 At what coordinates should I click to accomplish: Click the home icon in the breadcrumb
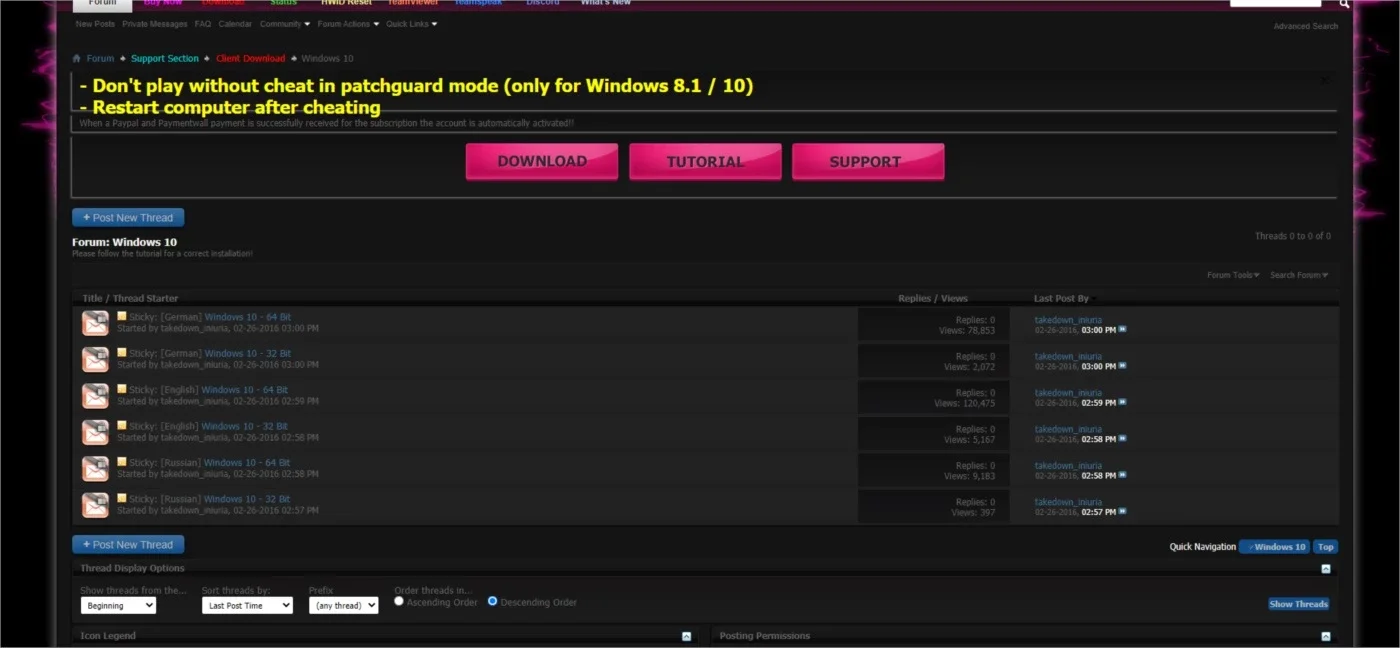coord(77,58)
